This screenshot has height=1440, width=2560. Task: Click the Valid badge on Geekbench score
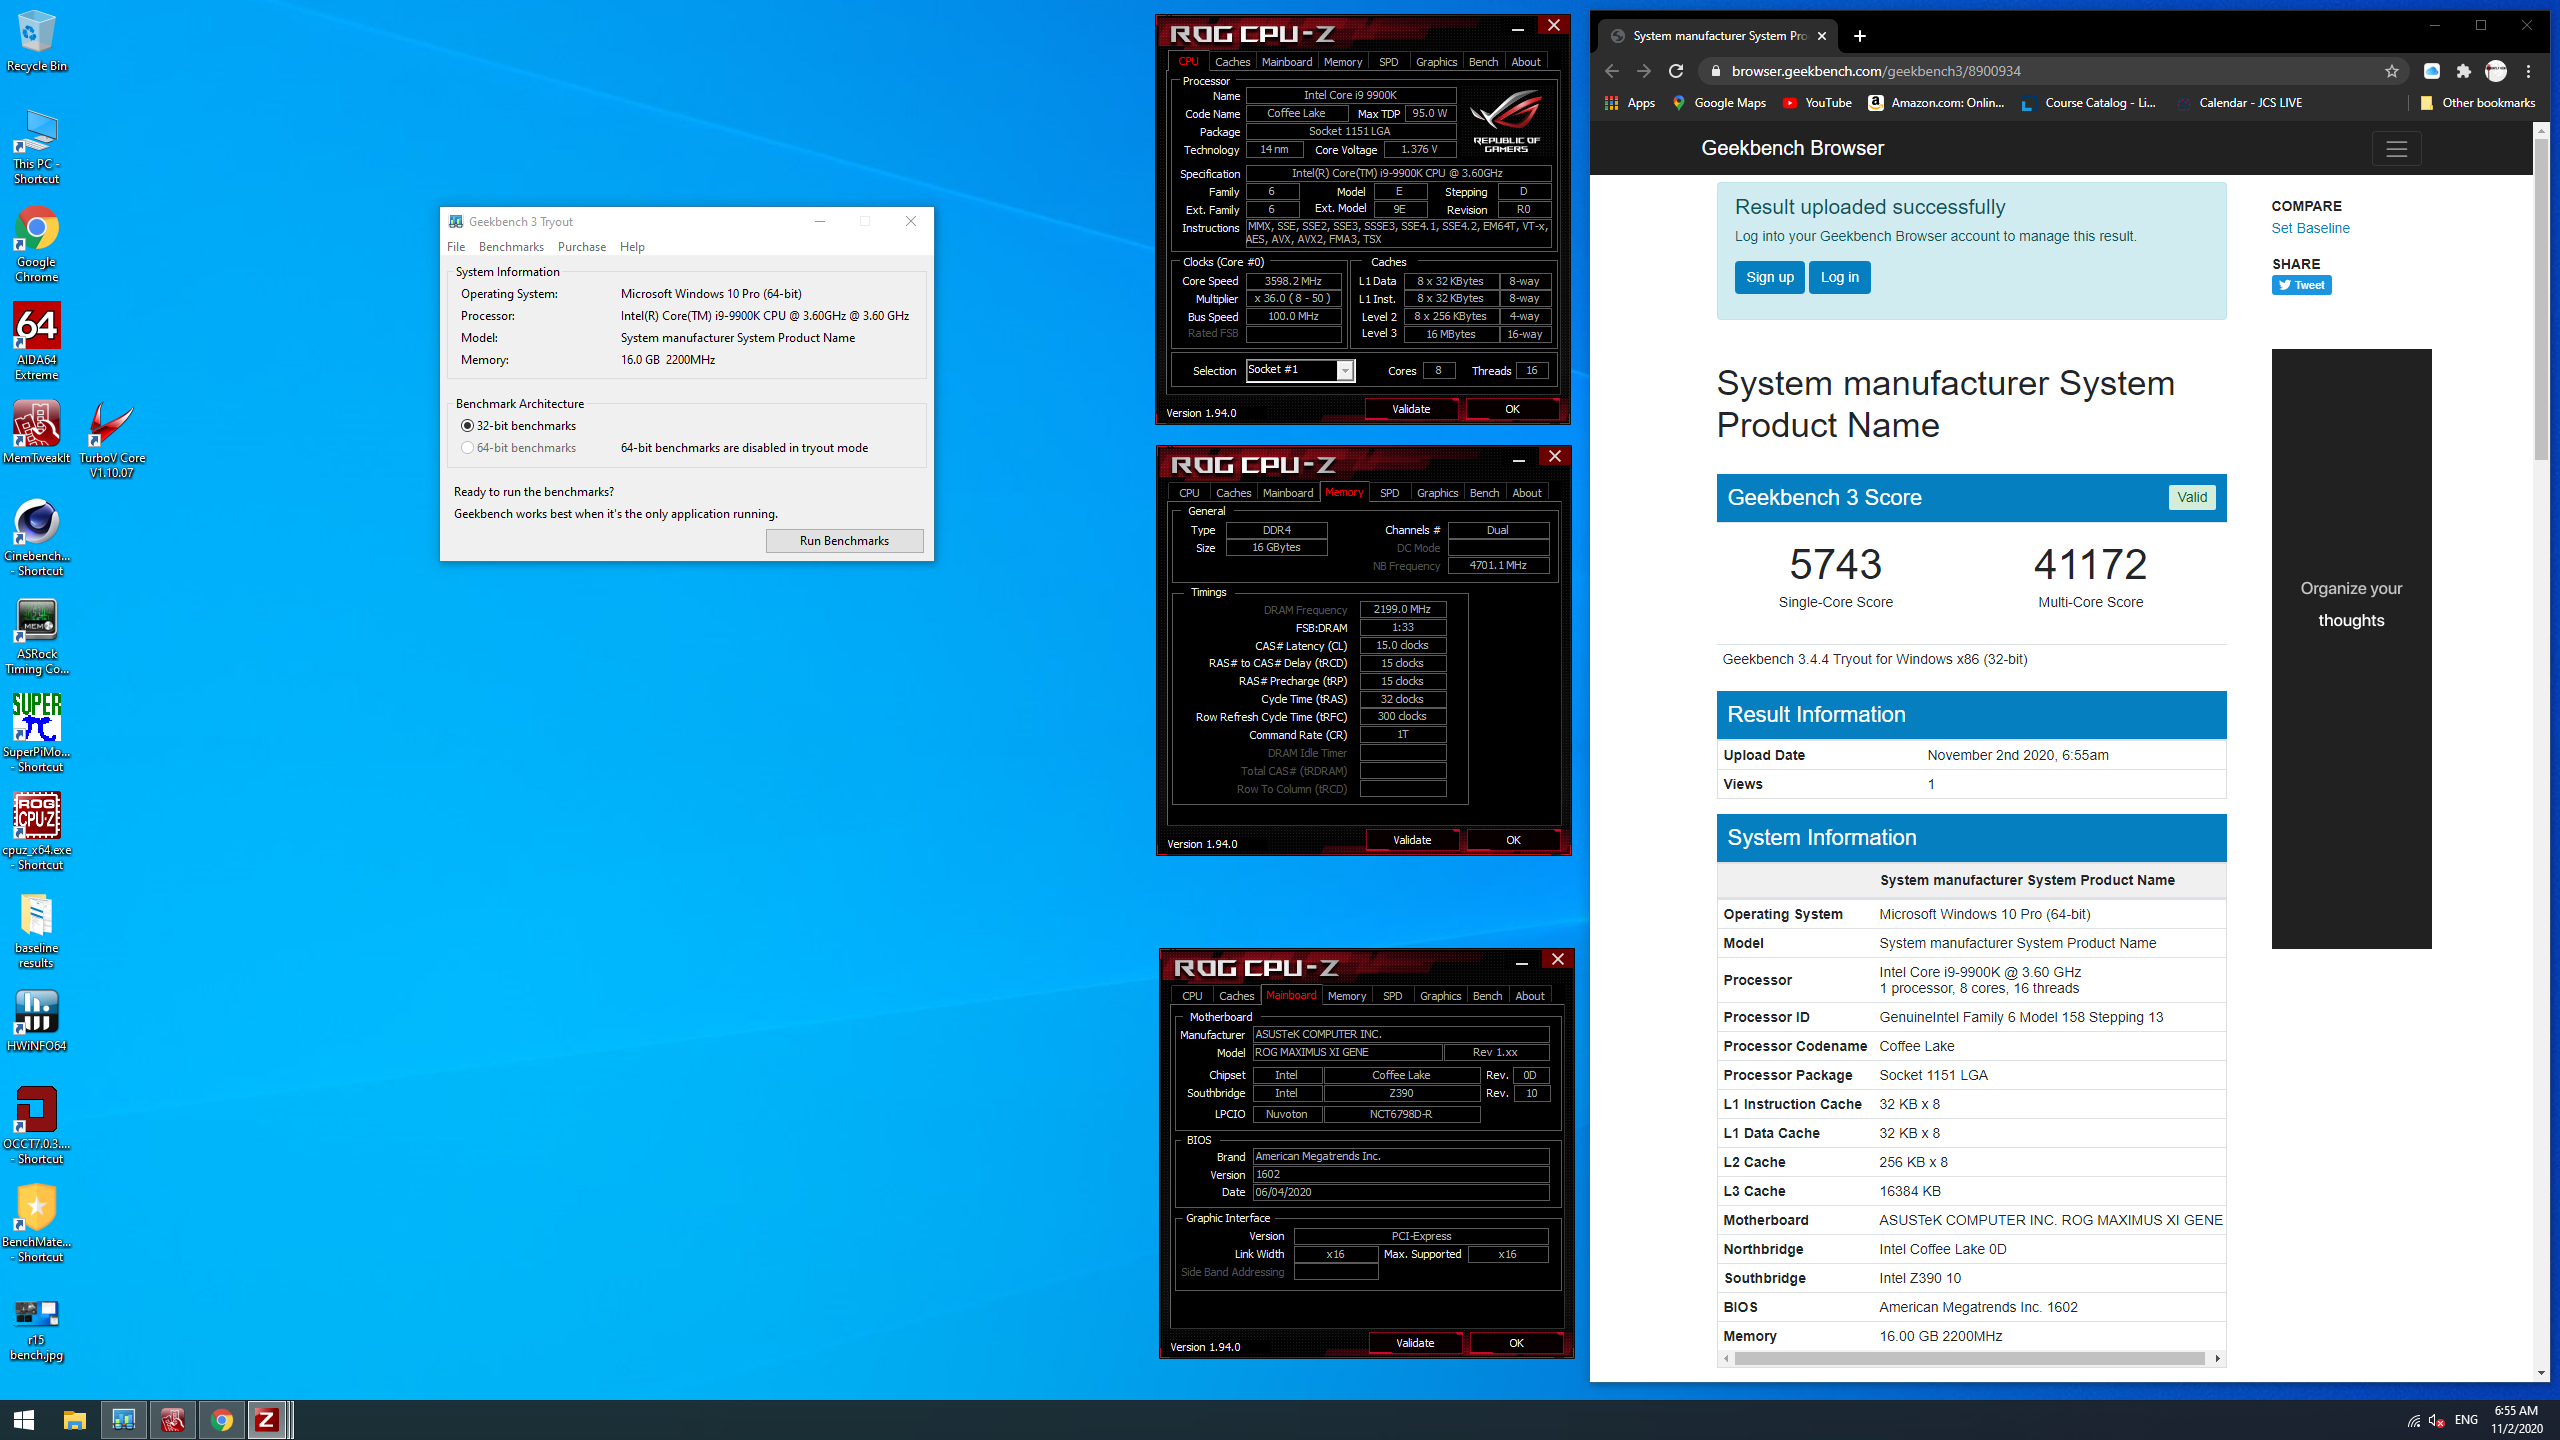pos(2192,498)
